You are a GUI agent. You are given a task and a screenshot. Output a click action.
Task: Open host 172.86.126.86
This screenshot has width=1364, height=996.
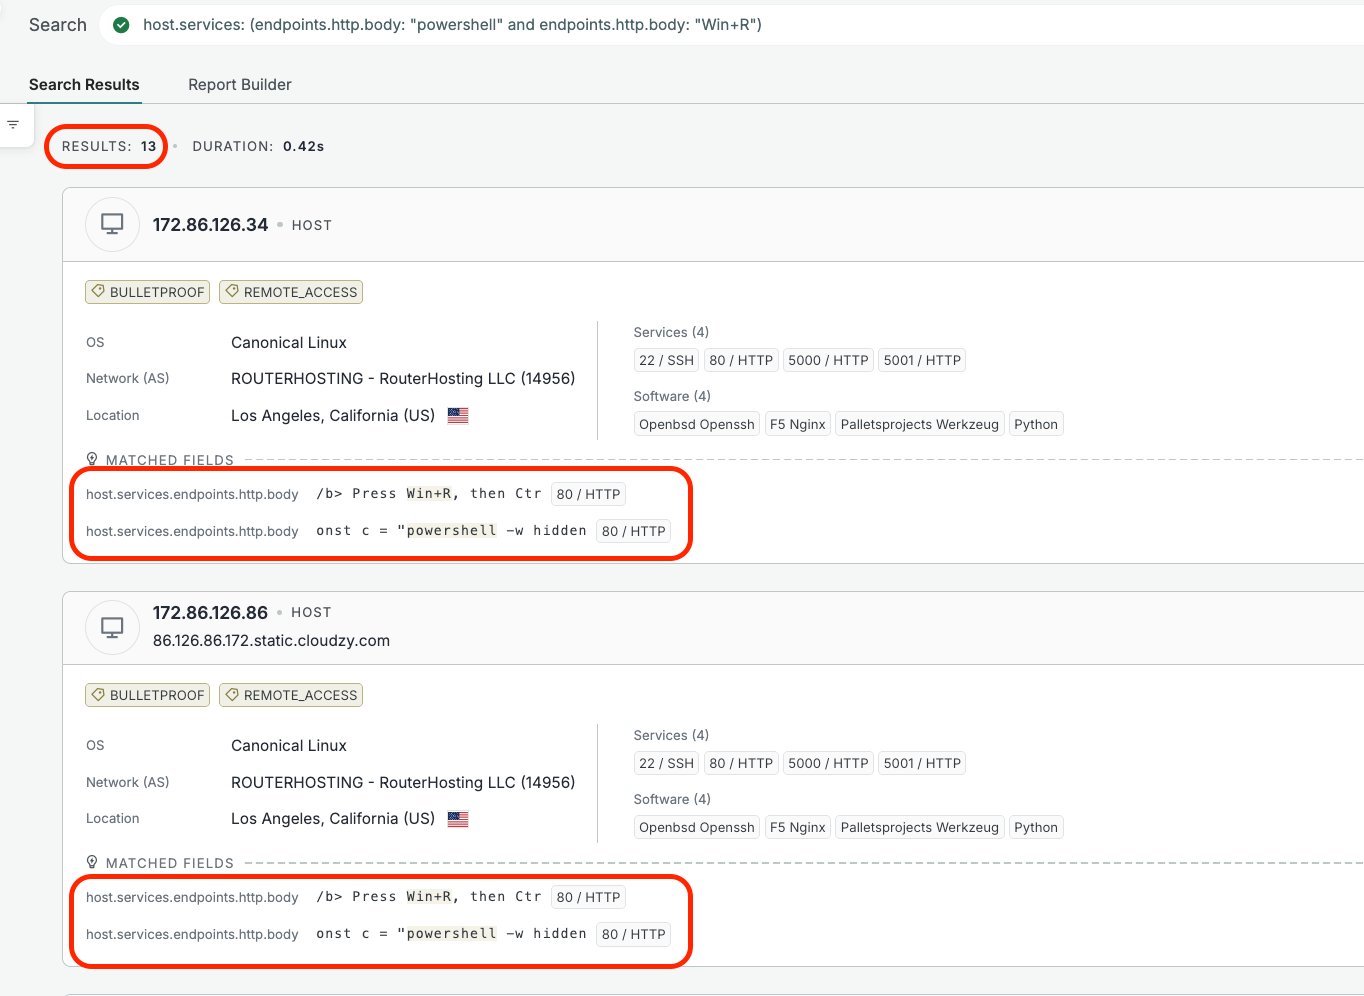point(210,612)
